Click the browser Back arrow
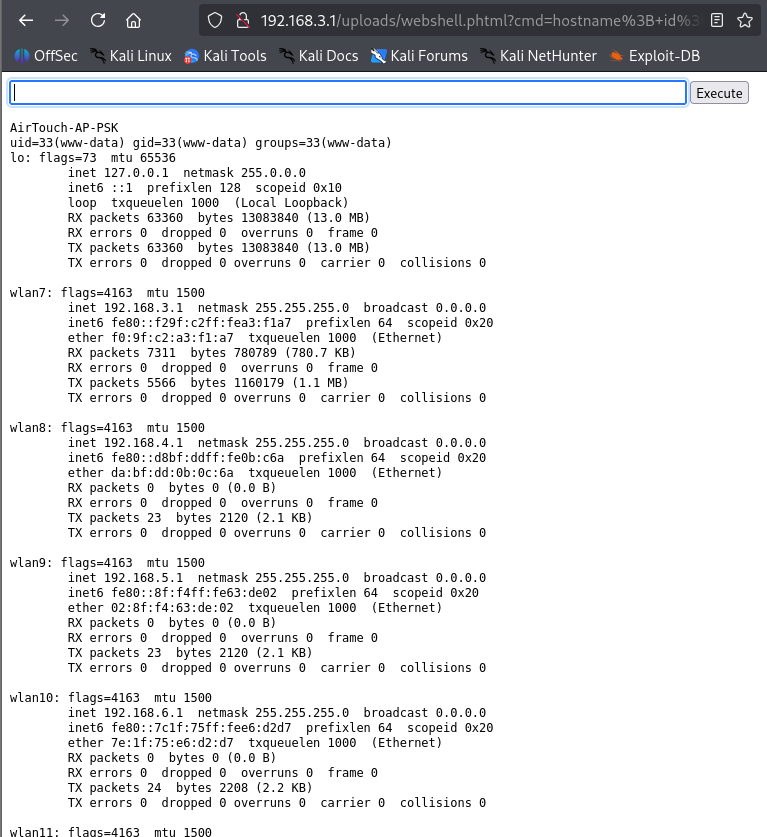The height and width of the screenshot is (837, 767). pos(26,20)
